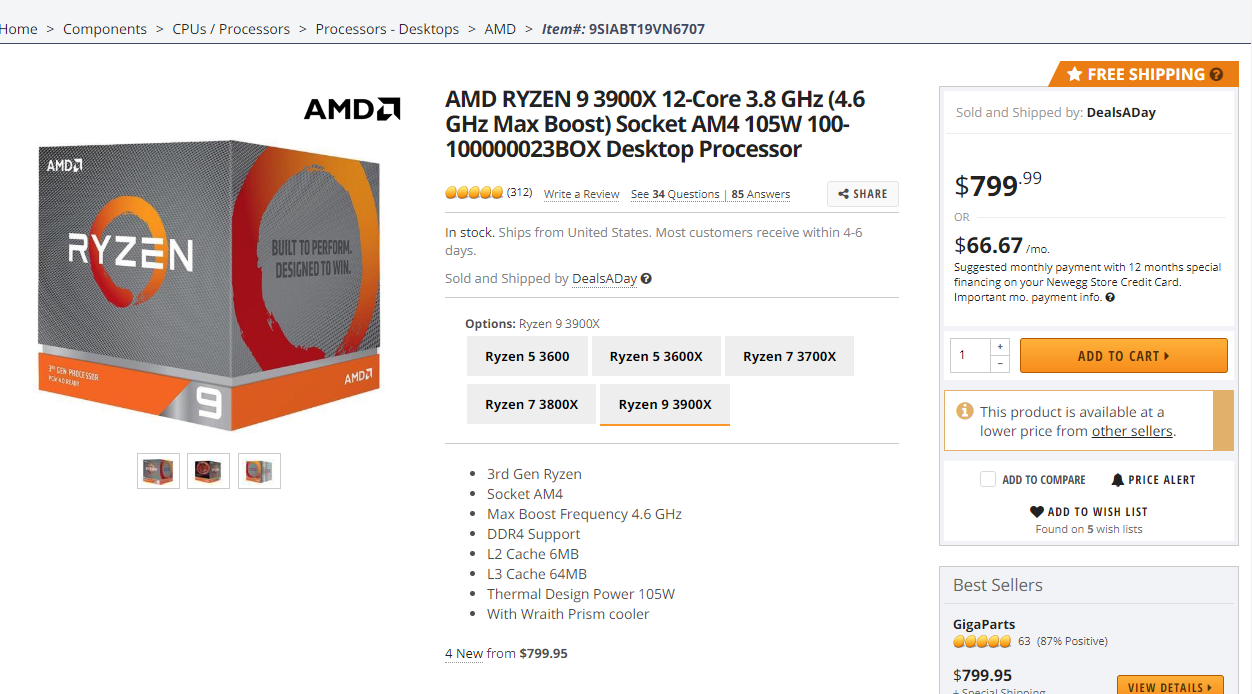Open the CPUs / Processors breadcrumb
The image size is (1252, 694).
click(x=231, y=29)
